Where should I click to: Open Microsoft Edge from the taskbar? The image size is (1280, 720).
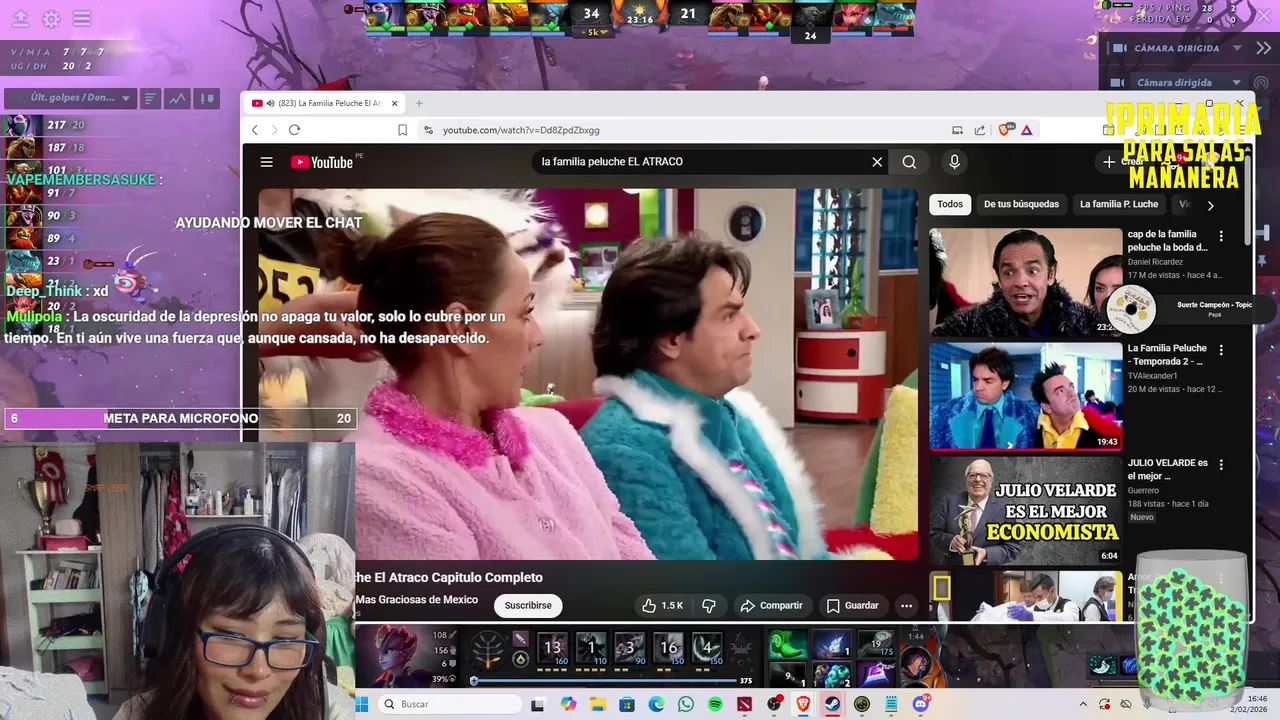pyautogui.click(x=656, y=704)
